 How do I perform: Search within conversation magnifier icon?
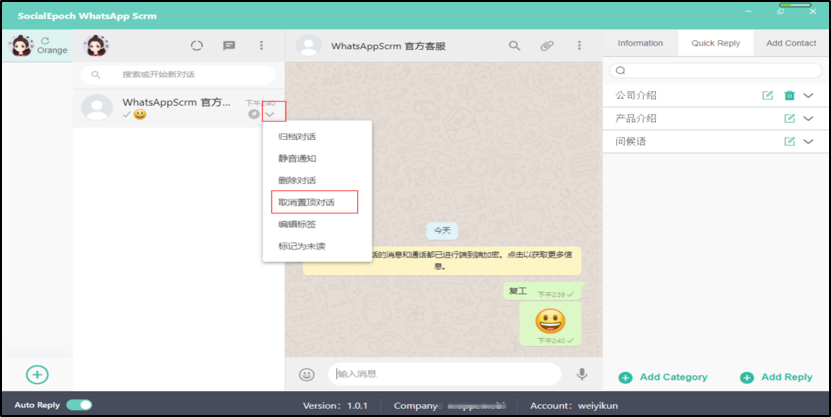(515, 46)
